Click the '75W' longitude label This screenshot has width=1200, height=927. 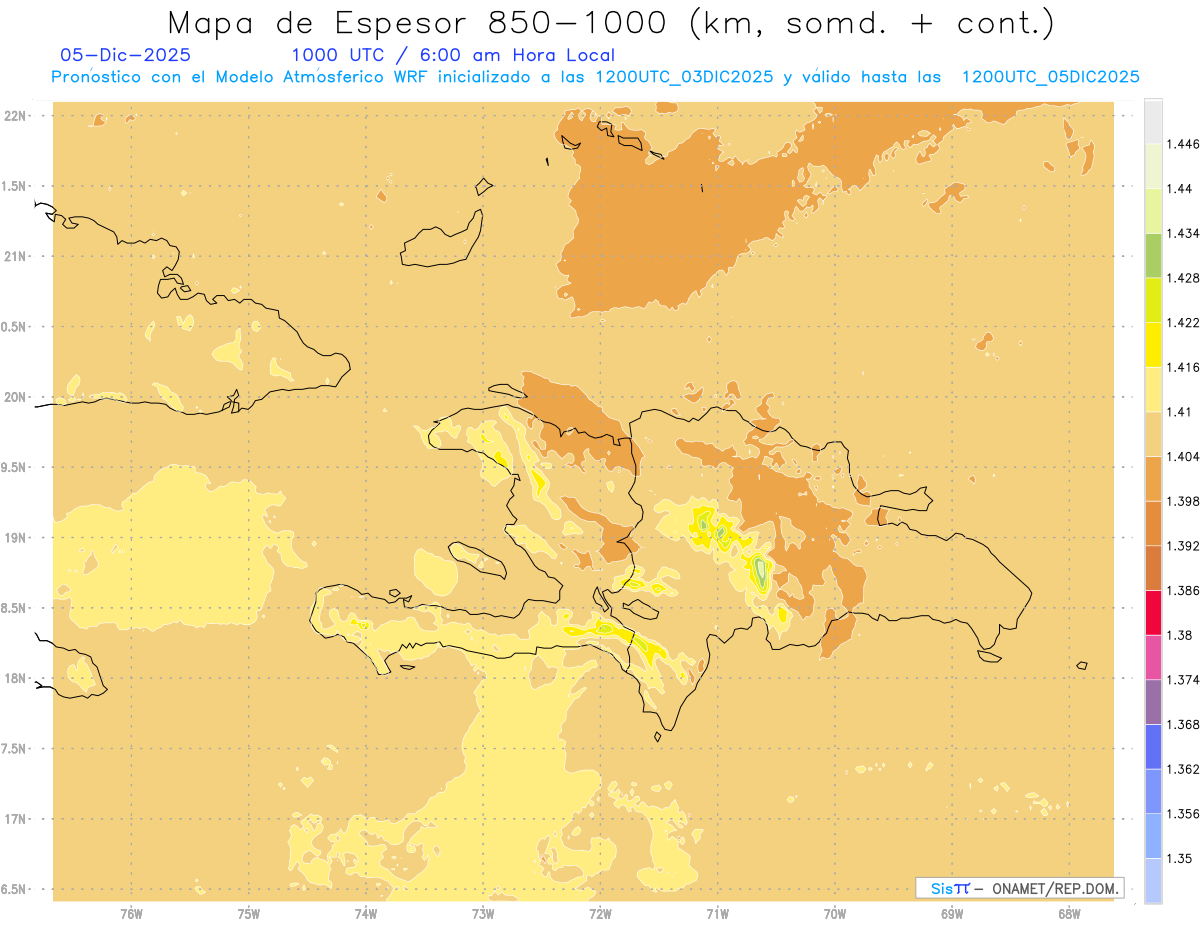[249, 914]
